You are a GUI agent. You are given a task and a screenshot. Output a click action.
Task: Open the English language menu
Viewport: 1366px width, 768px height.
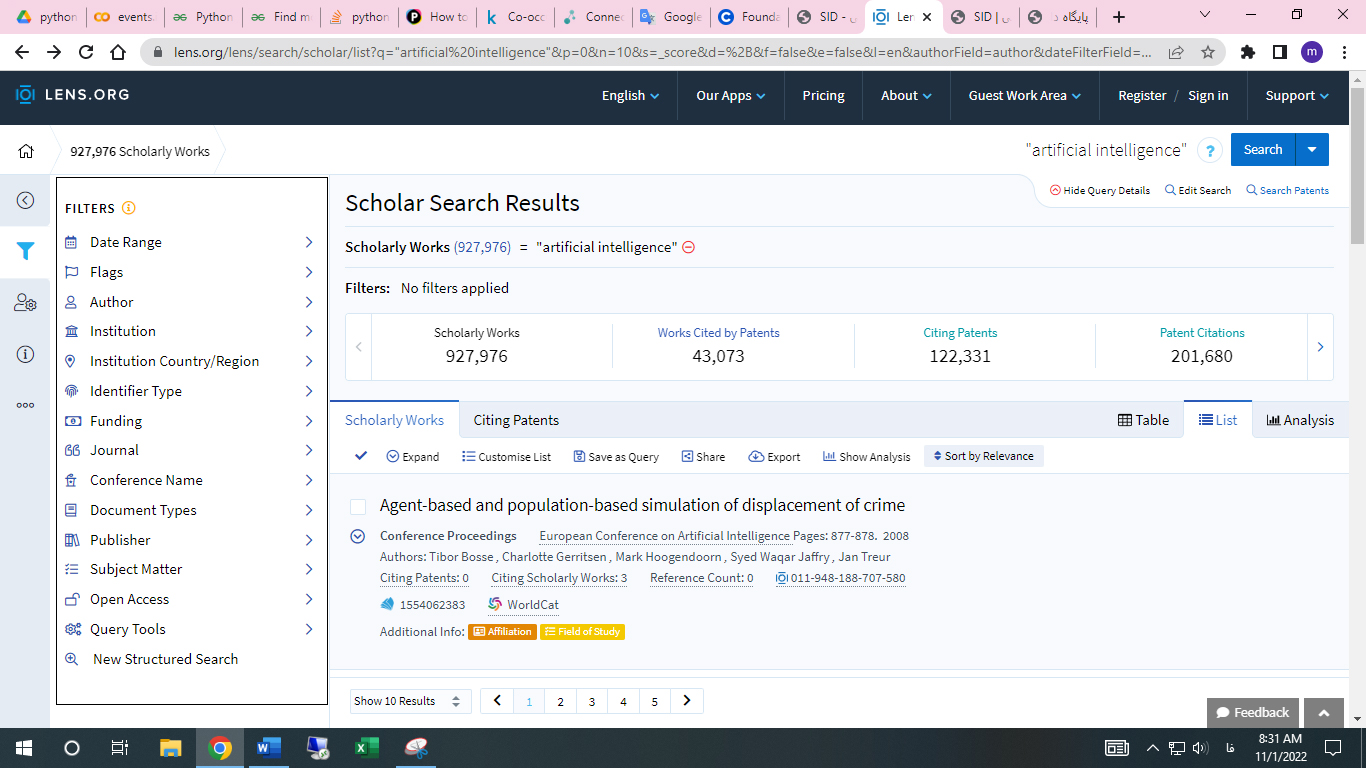630,95
